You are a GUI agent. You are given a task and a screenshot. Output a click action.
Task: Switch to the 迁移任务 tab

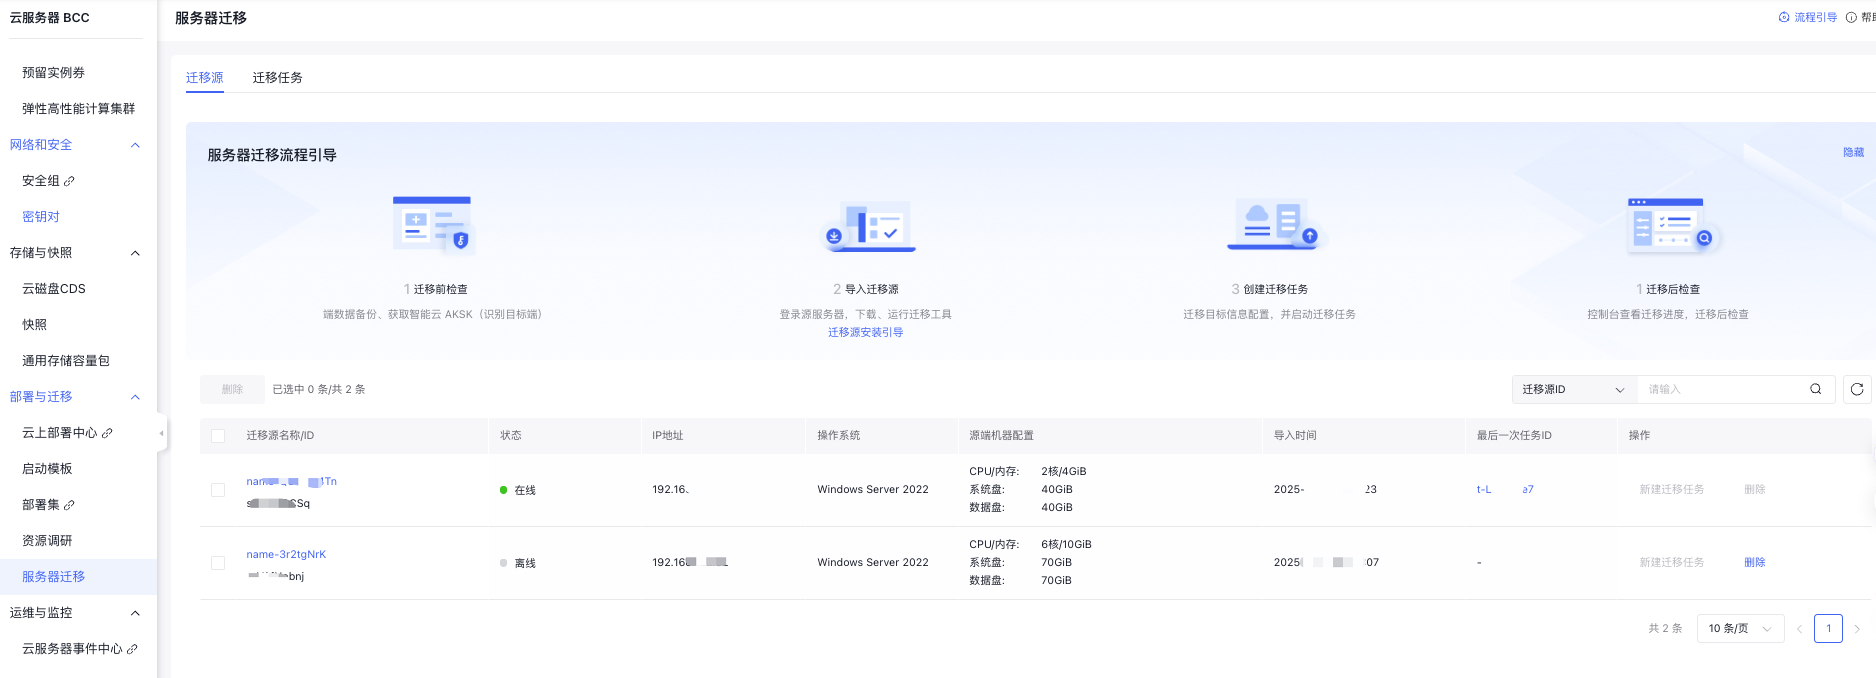pyautogui.click(x=277, y=77)
